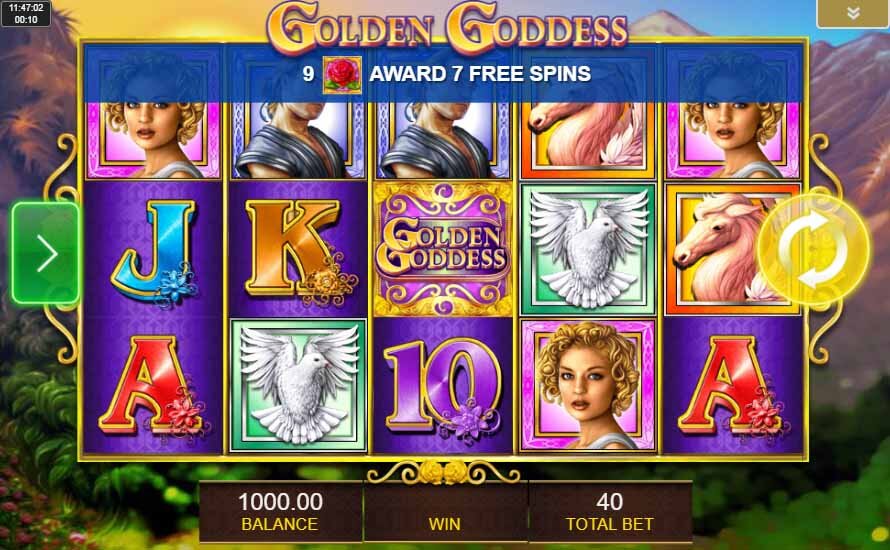The width and height of the screenshot is (890, 550).
Task: Select the white dove on reel four
Action: [x=588, y=249]
